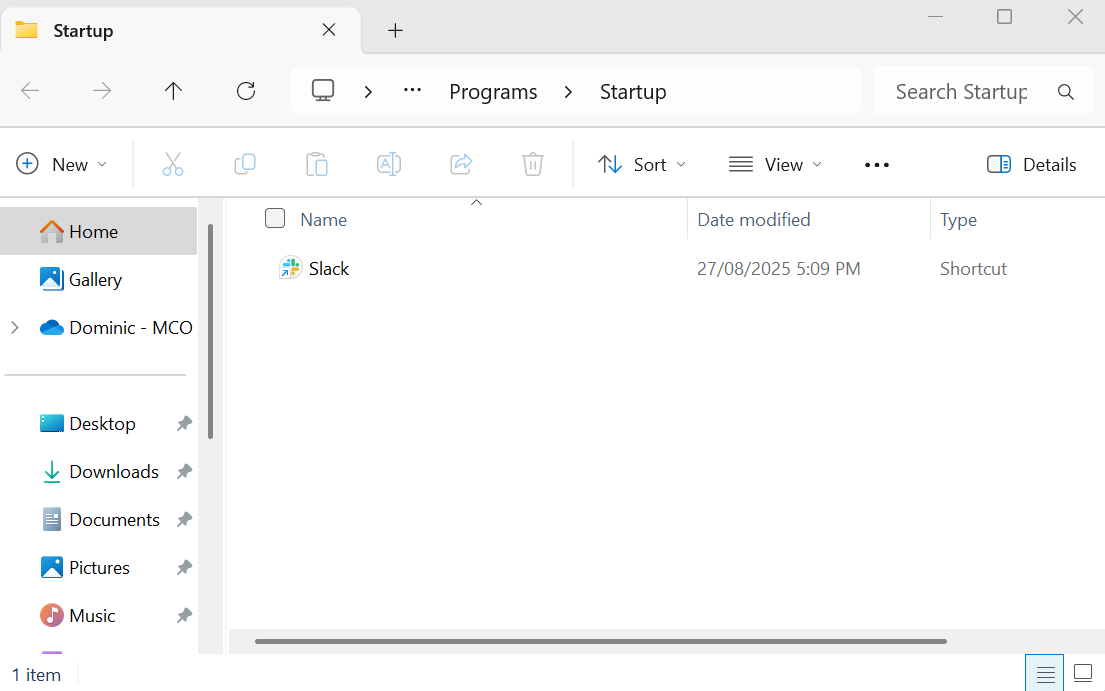Toggle the select all items checkbox

[x=275, y=219]
